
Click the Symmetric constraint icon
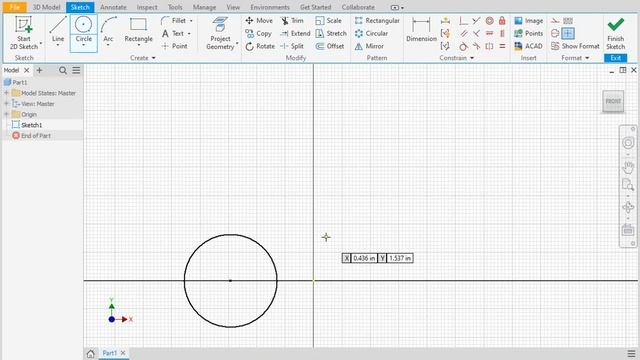tap(489, 47)
